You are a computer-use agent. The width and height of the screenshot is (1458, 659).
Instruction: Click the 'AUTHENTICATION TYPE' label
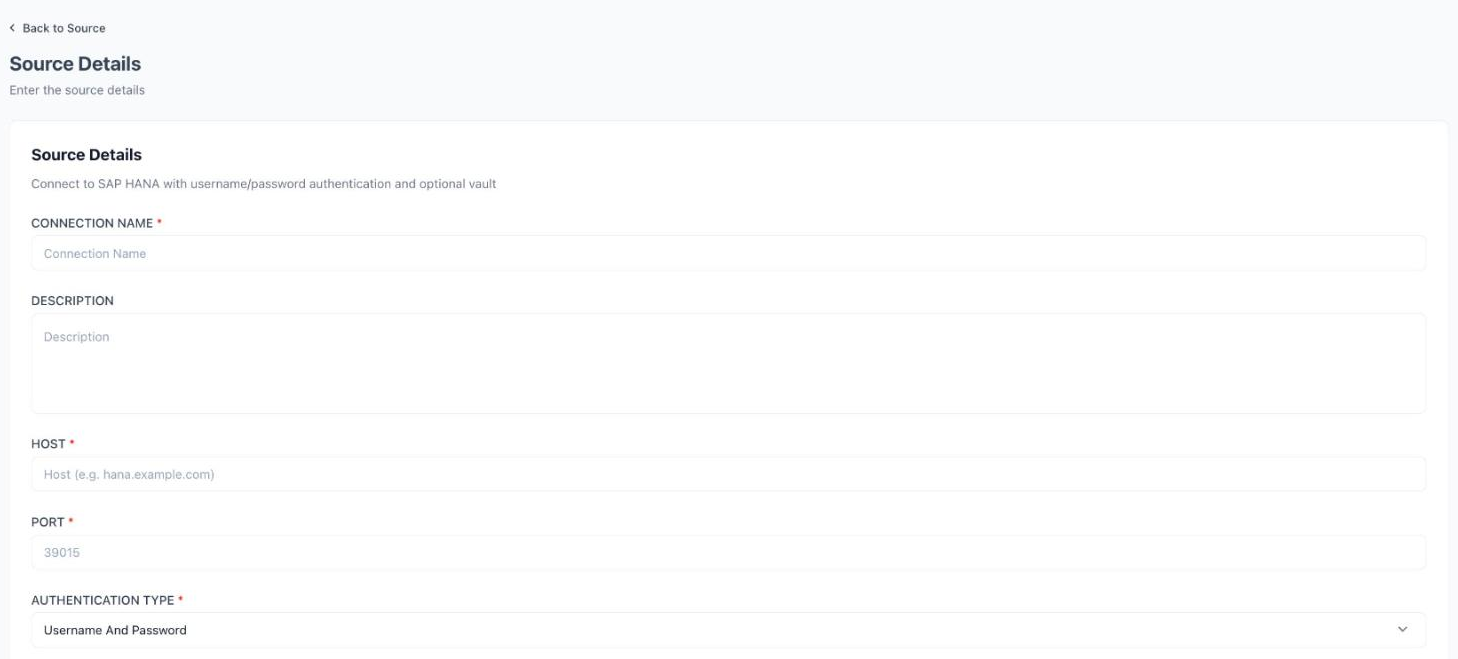pos(104,600)
